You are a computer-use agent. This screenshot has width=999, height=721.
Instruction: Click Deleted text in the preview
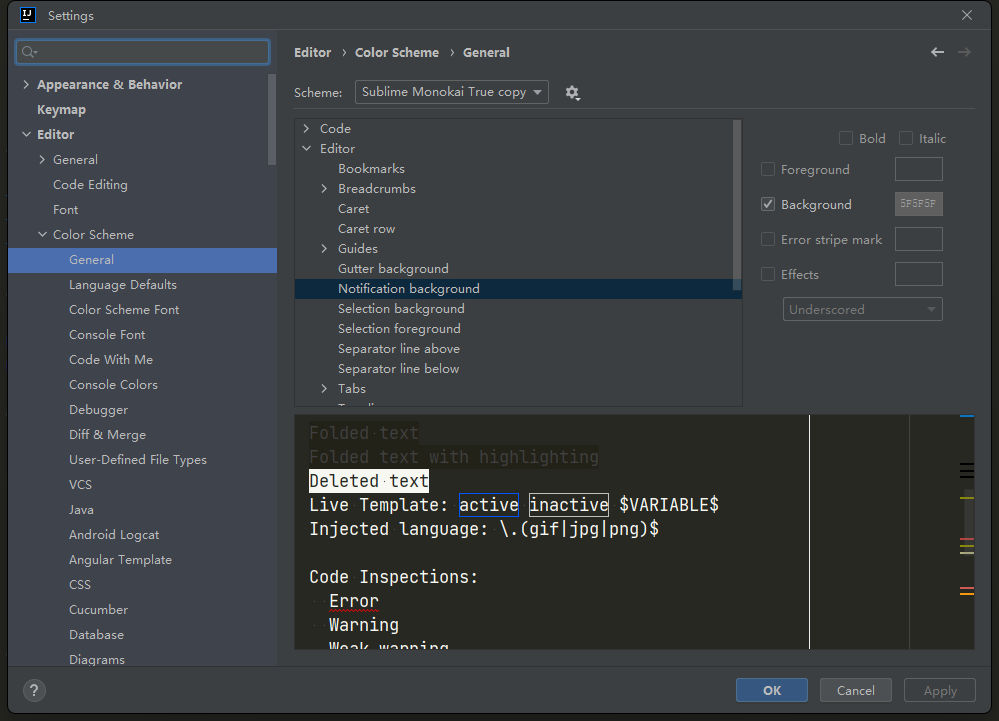pos(369,481)
